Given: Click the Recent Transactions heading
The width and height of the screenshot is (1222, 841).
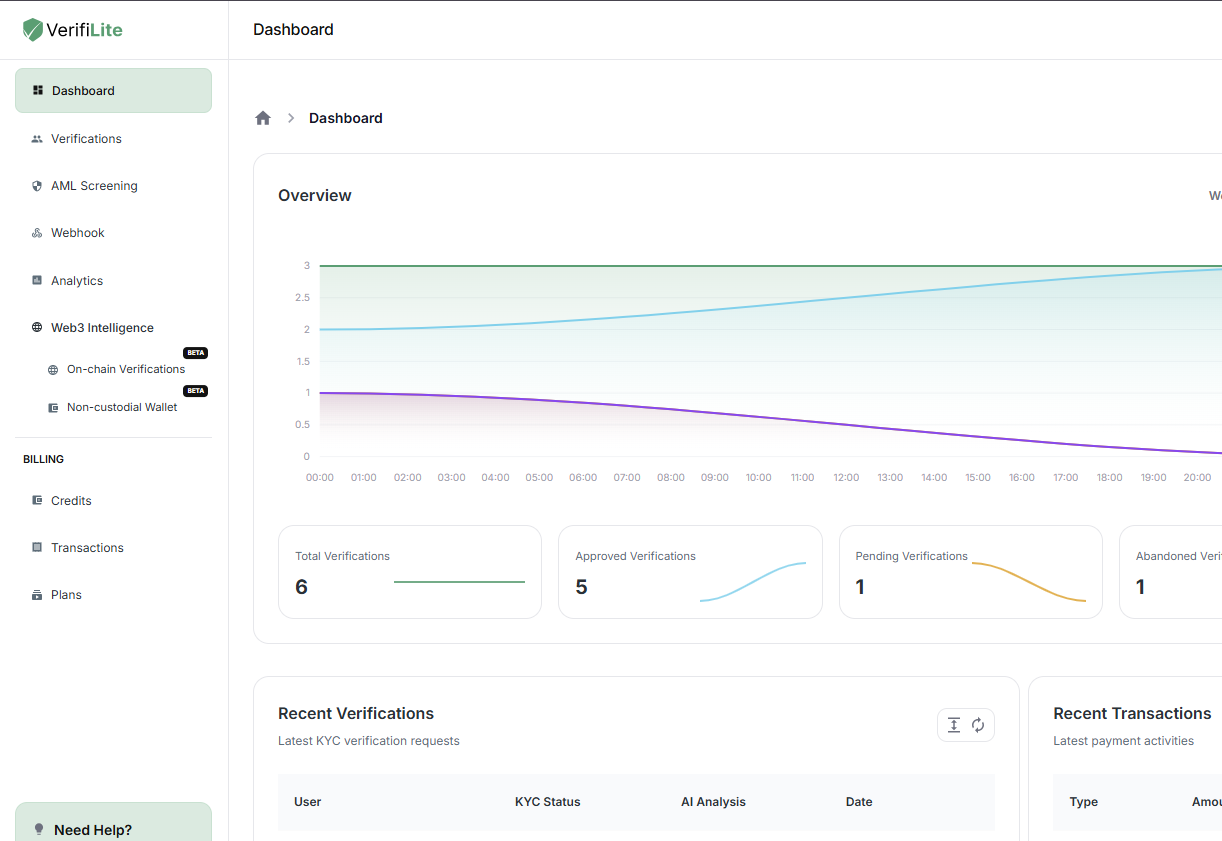Looking at the screenshot, I should [x=1132, y=714].
